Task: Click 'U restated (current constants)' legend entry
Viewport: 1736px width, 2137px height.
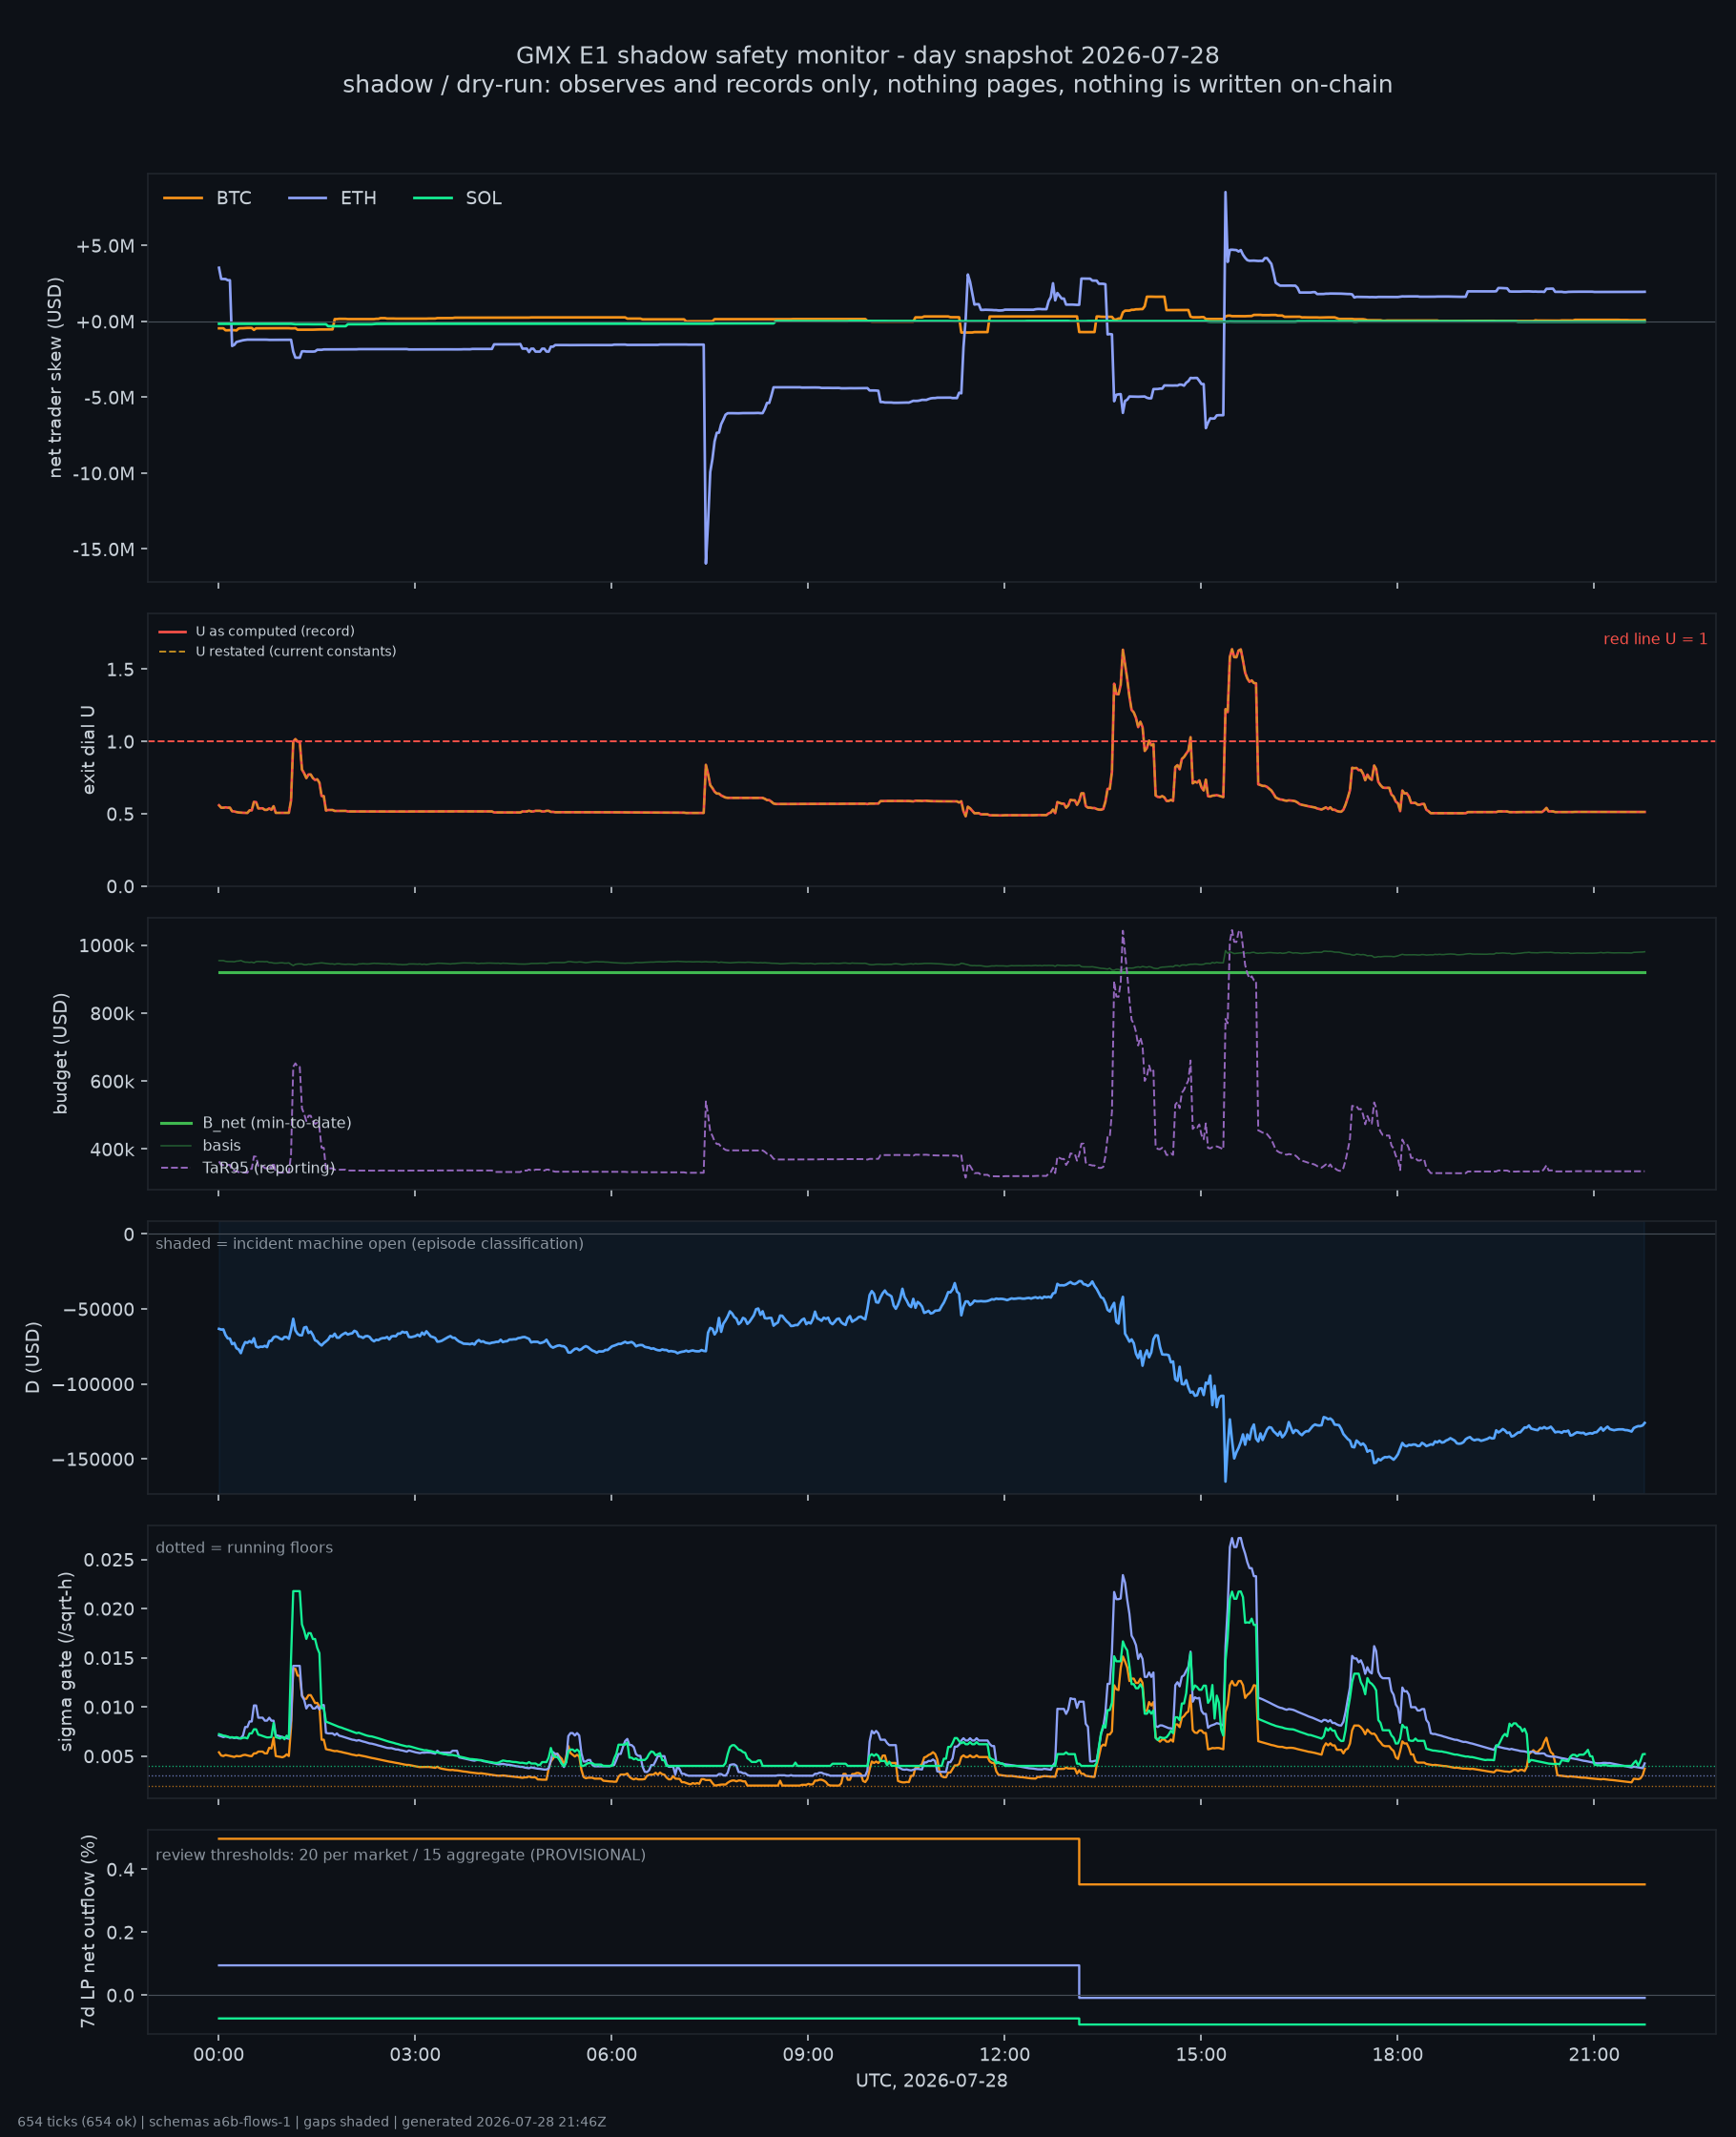Action: 277,651
